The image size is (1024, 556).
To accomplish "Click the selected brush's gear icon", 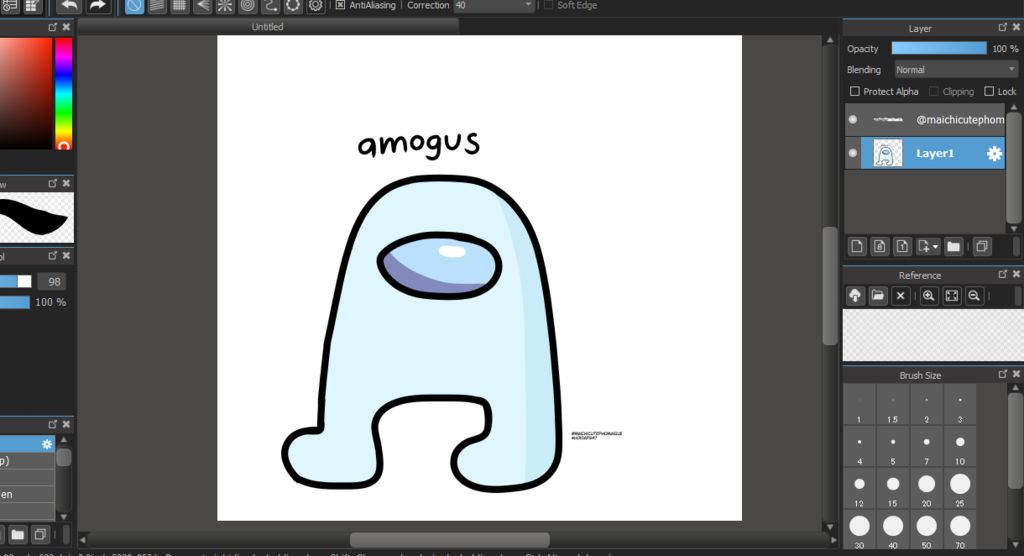I will tap(47, 444).
